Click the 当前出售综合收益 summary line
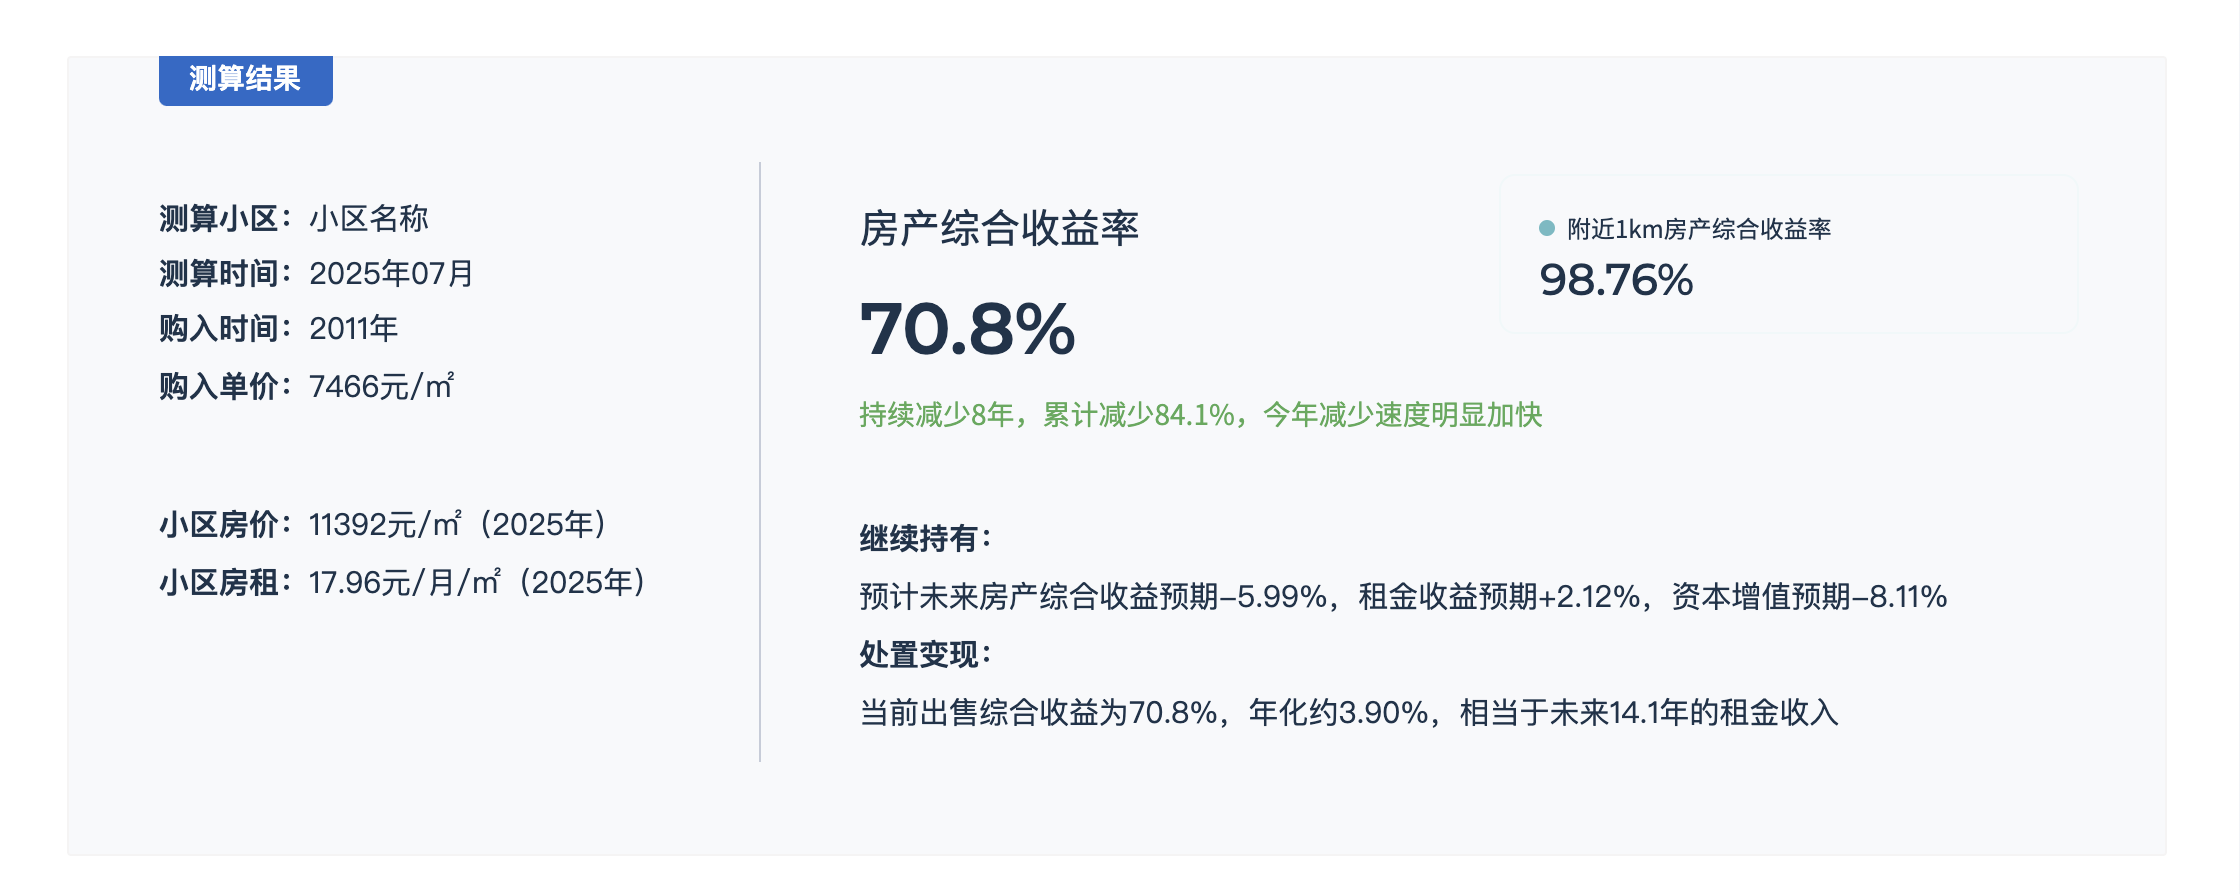Image resolution: width=2240 pixels, height=894 pixels. coord(1349,712)
